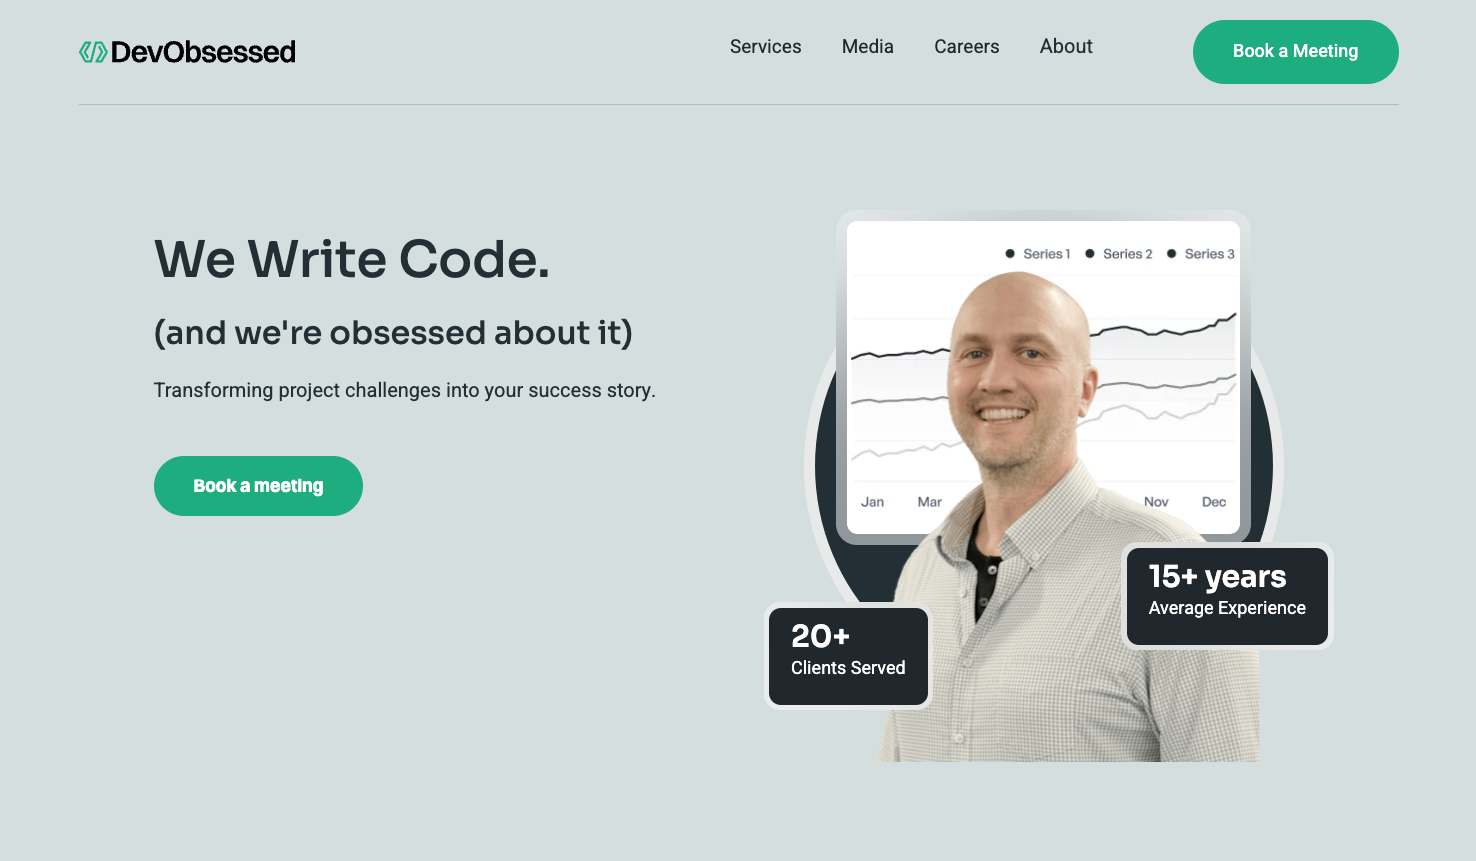Click the Nov label on chart axis
This screenshot has height=861, width=1476.
1156,502
